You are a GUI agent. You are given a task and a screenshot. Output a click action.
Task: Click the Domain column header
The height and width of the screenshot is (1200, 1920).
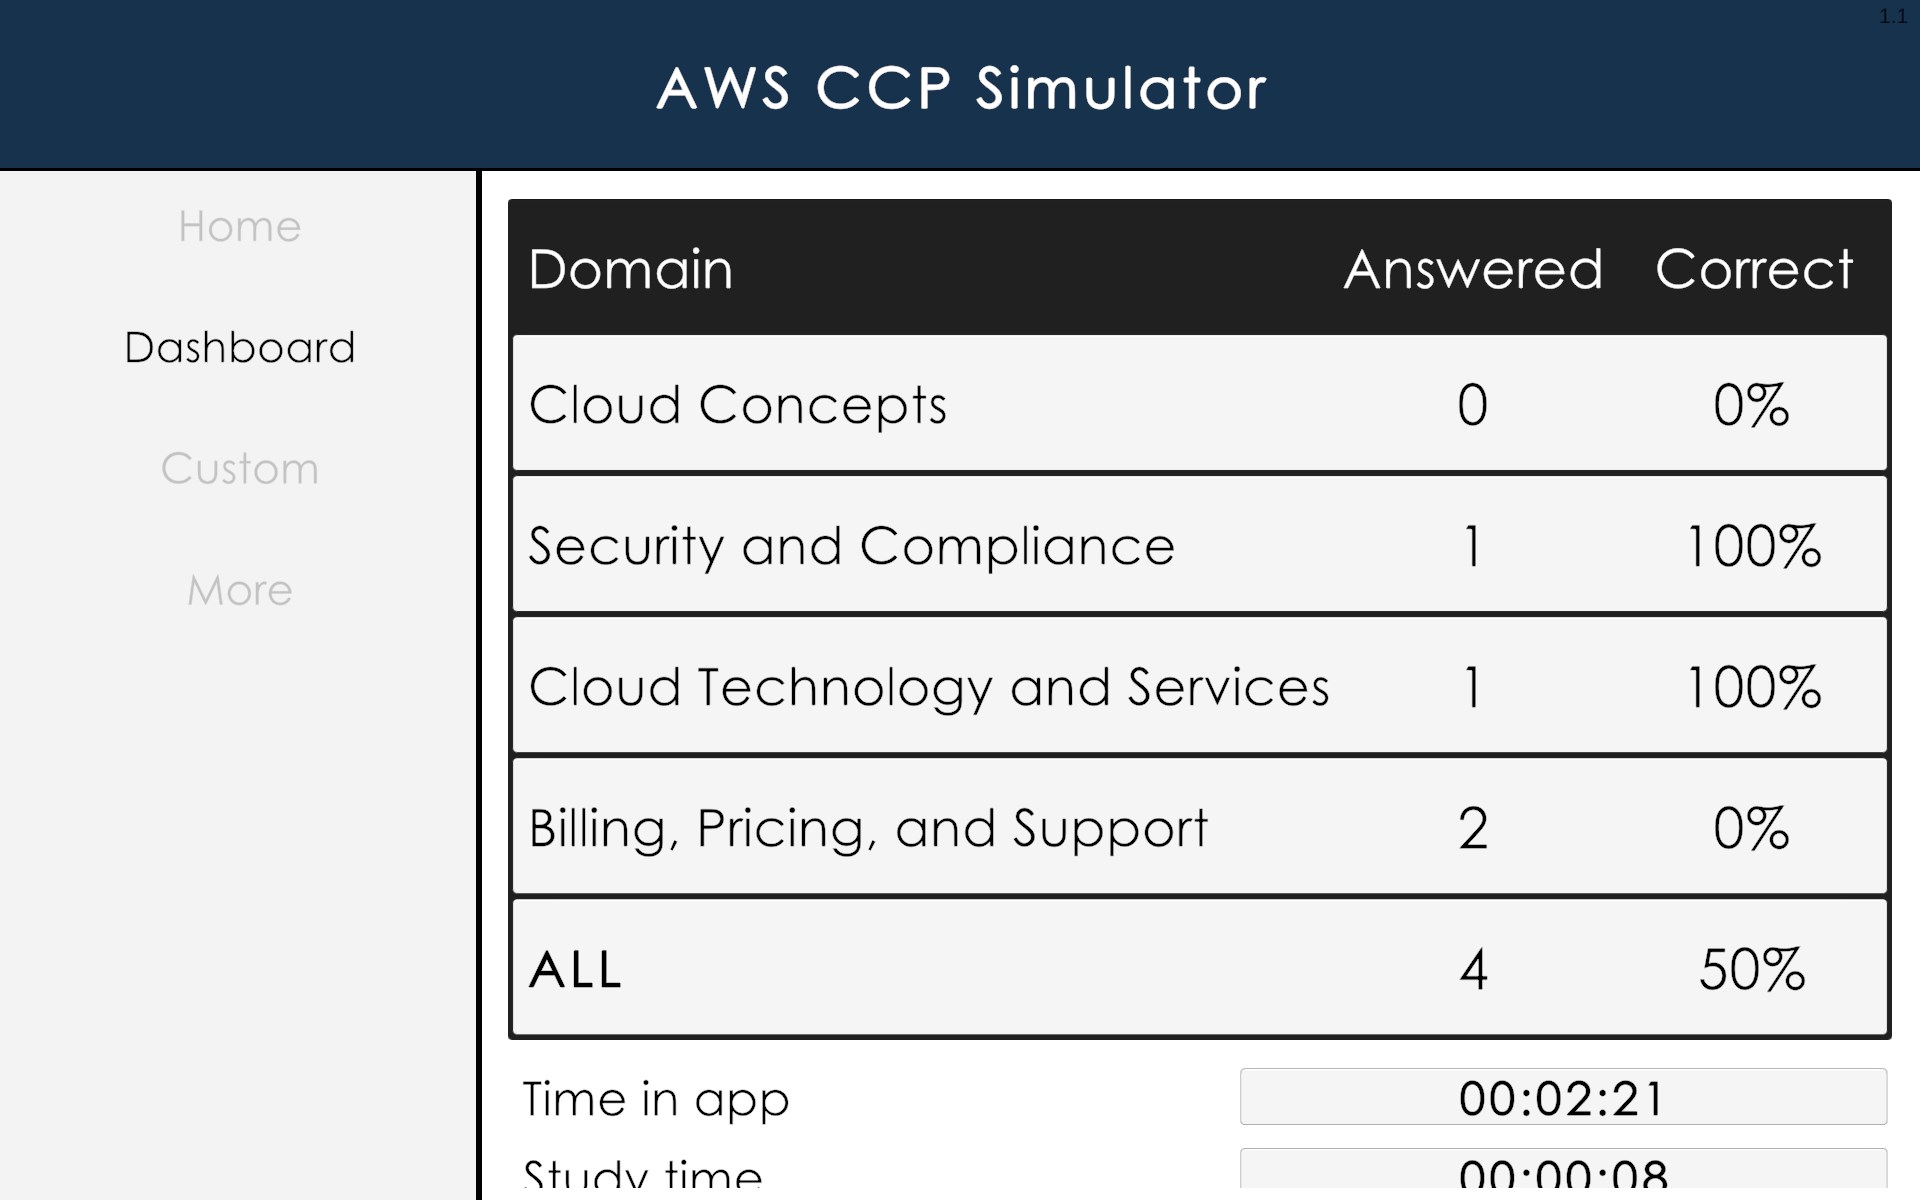click(x=631, y=269)
